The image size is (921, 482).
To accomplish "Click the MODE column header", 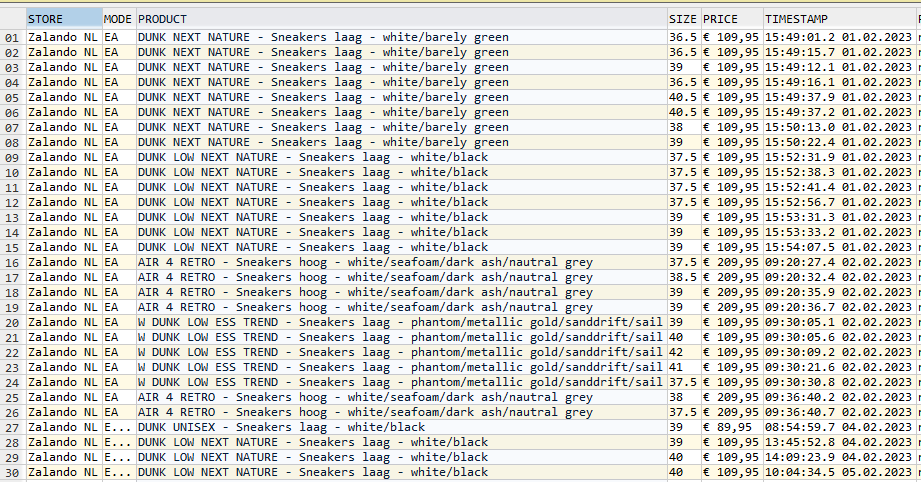I will point(119,19).
